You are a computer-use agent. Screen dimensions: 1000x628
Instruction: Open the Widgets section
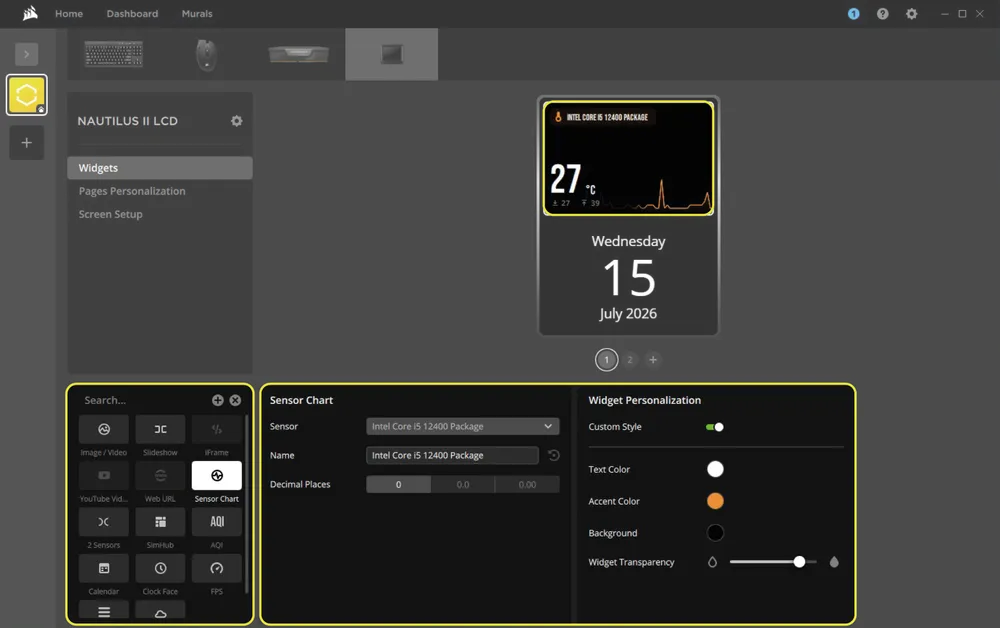click(x=159, y=168)
